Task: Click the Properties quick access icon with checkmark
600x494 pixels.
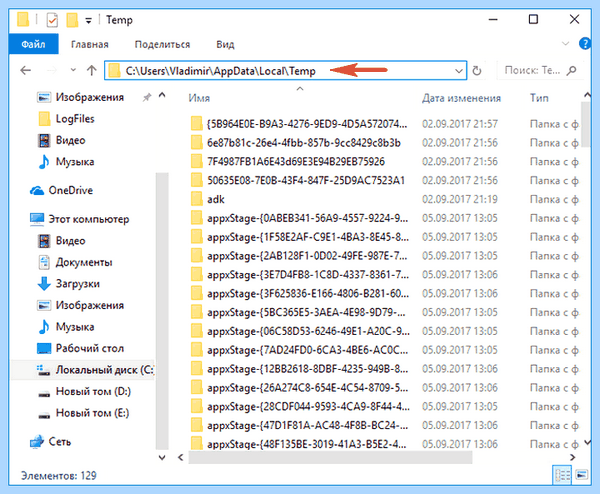Action: point(52,20)
